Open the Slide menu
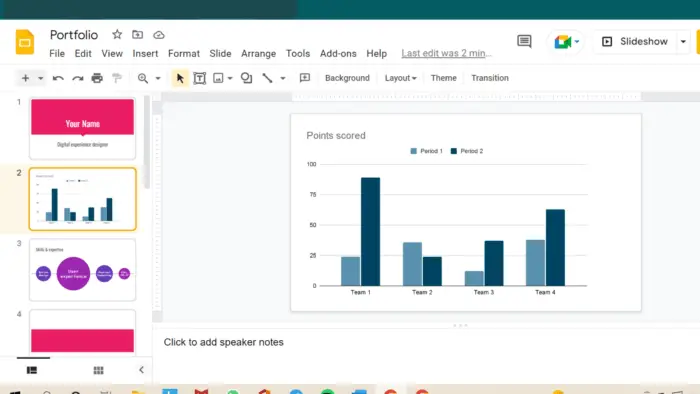The height and width of the screenshot is (394, 700). click(x=220, y=54)
